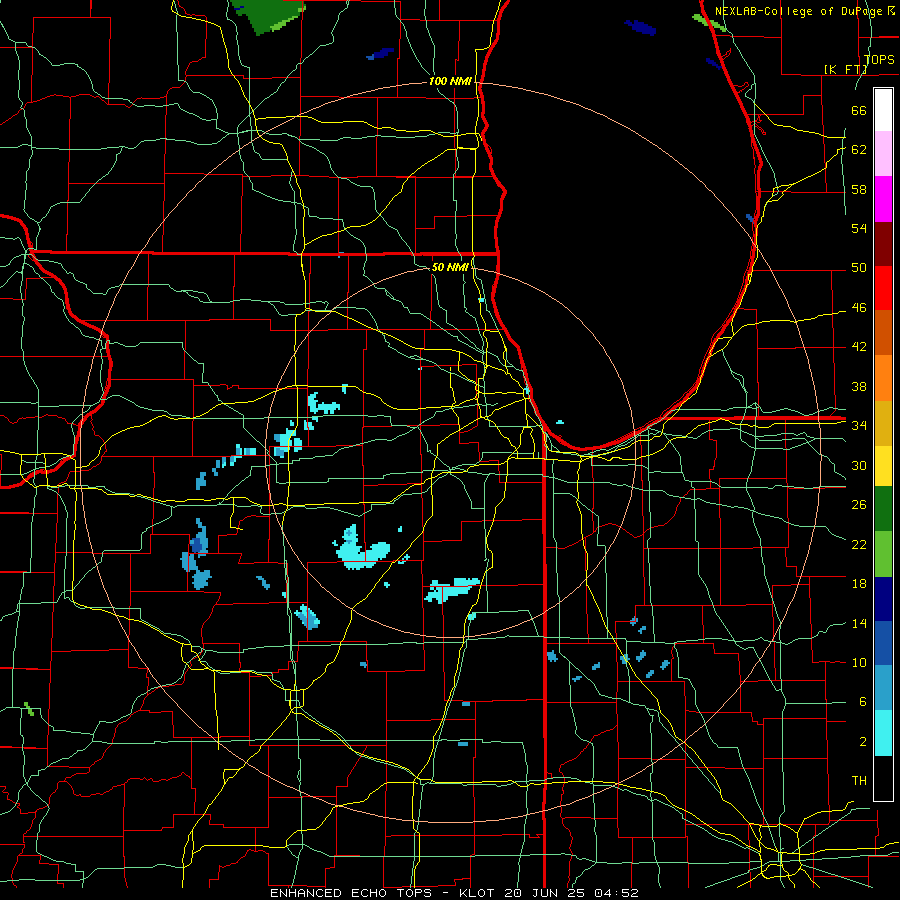
Task: Click the 54 legend value
Action: (x=859, y=228)
